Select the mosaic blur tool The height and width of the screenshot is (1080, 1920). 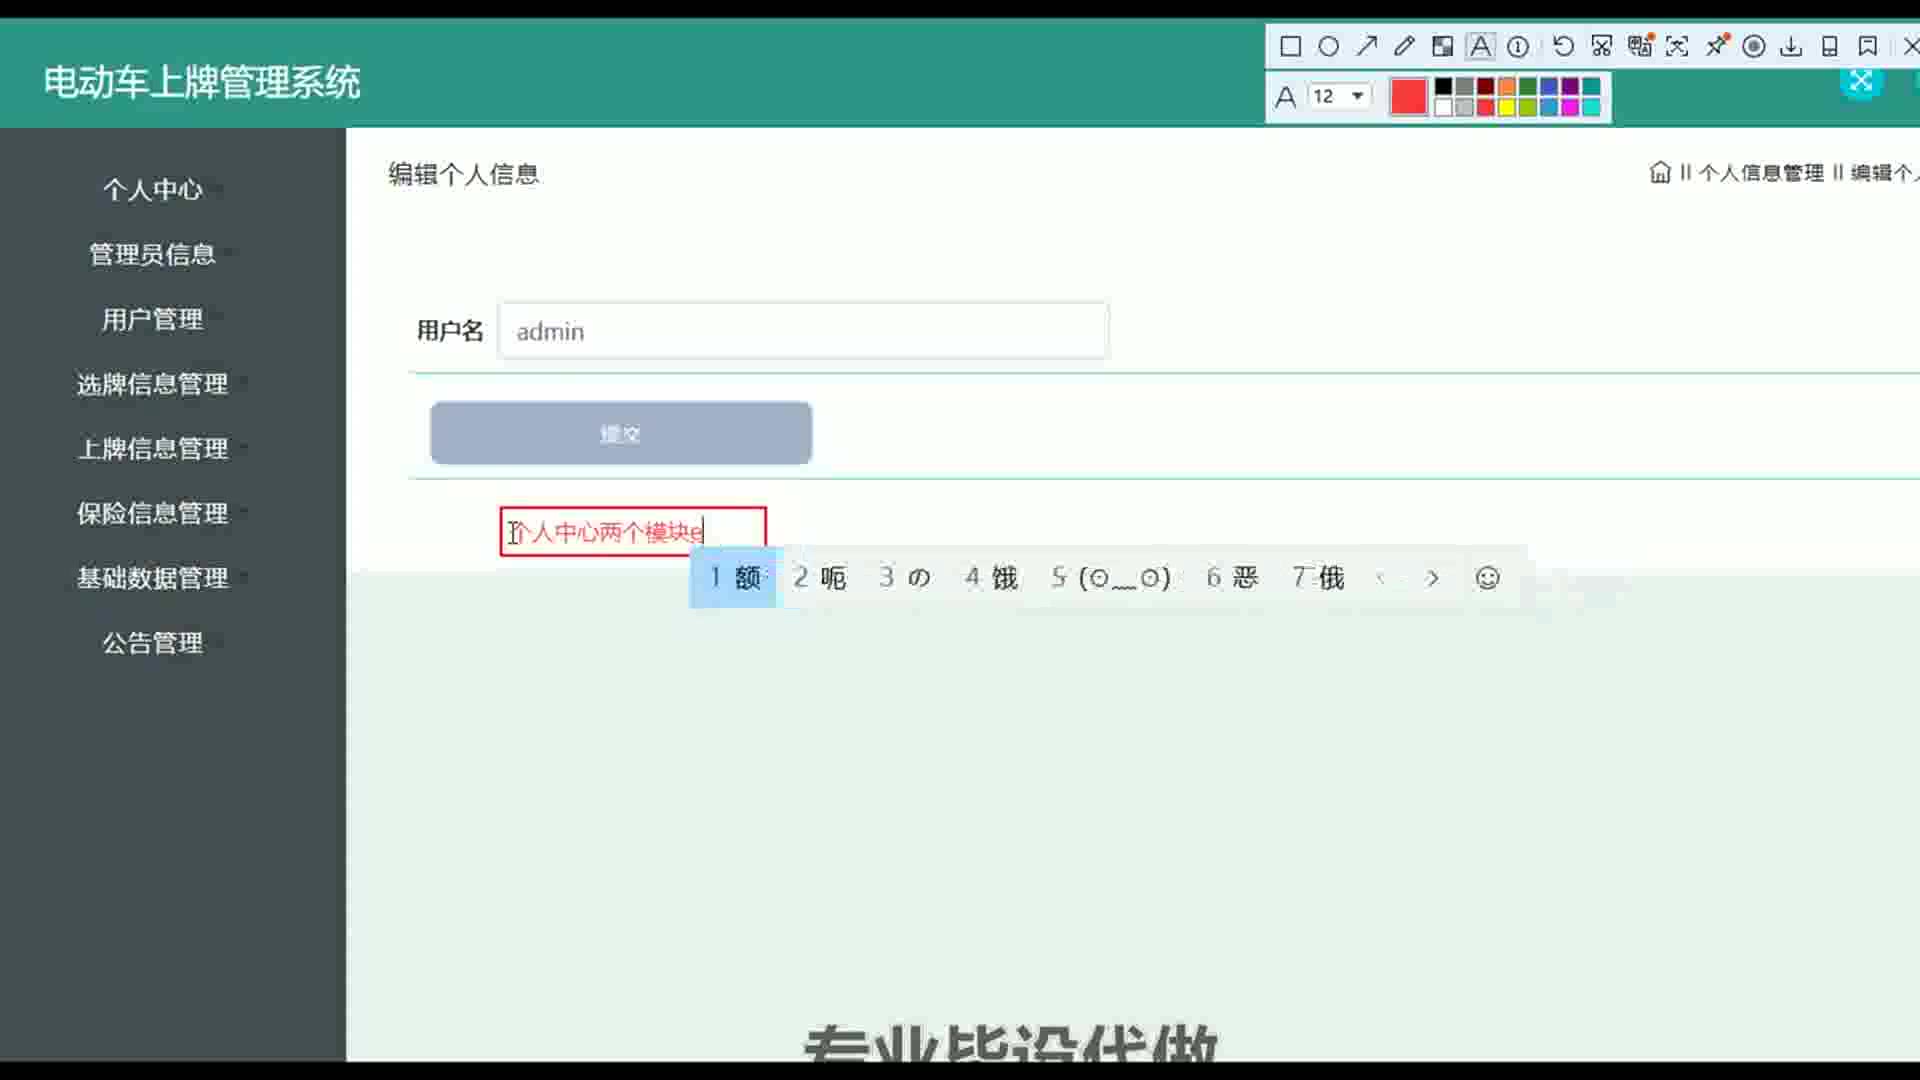pyautogui.click(x=1442, y=46)
